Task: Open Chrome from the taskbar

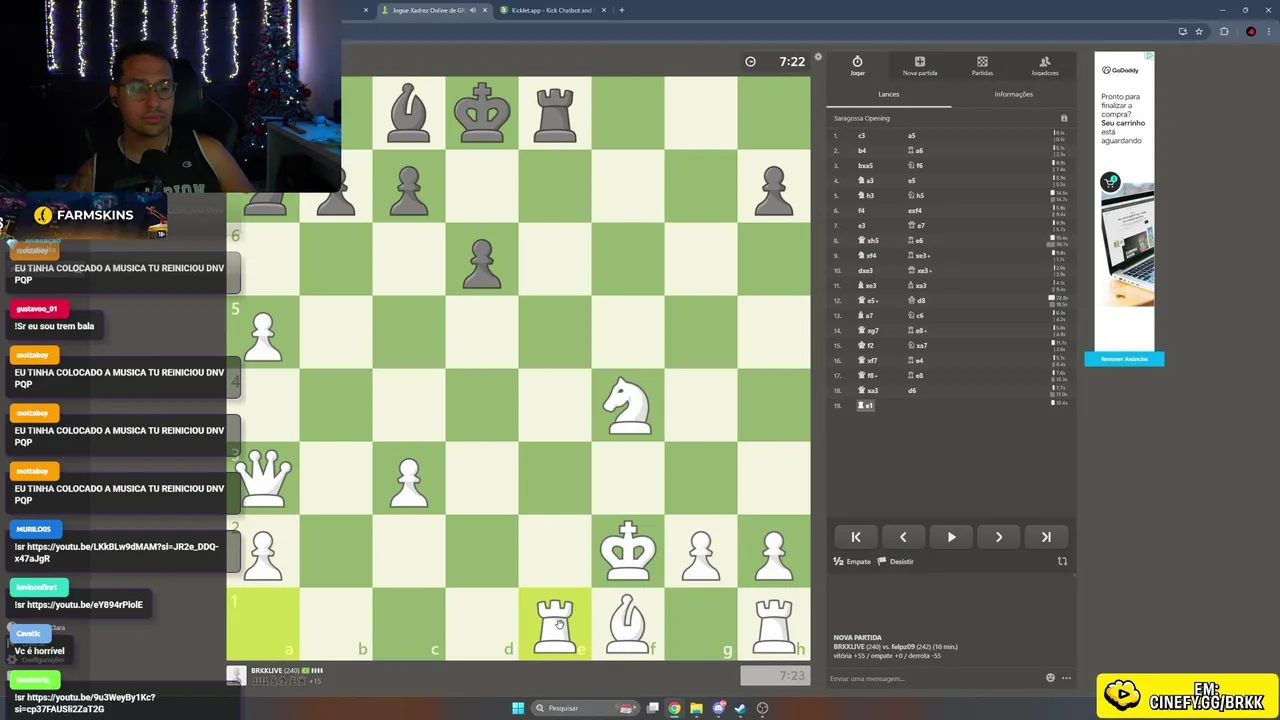Action: [x=674, y=708]
